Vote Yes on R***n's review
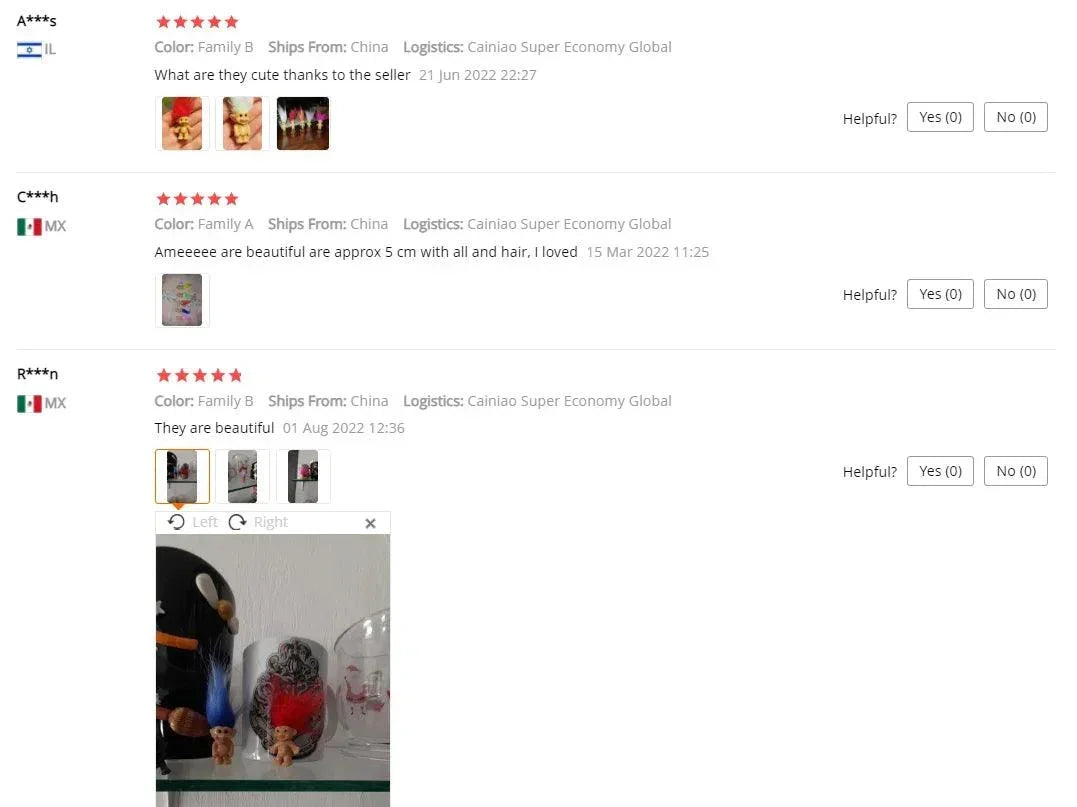 click(940, 471)
